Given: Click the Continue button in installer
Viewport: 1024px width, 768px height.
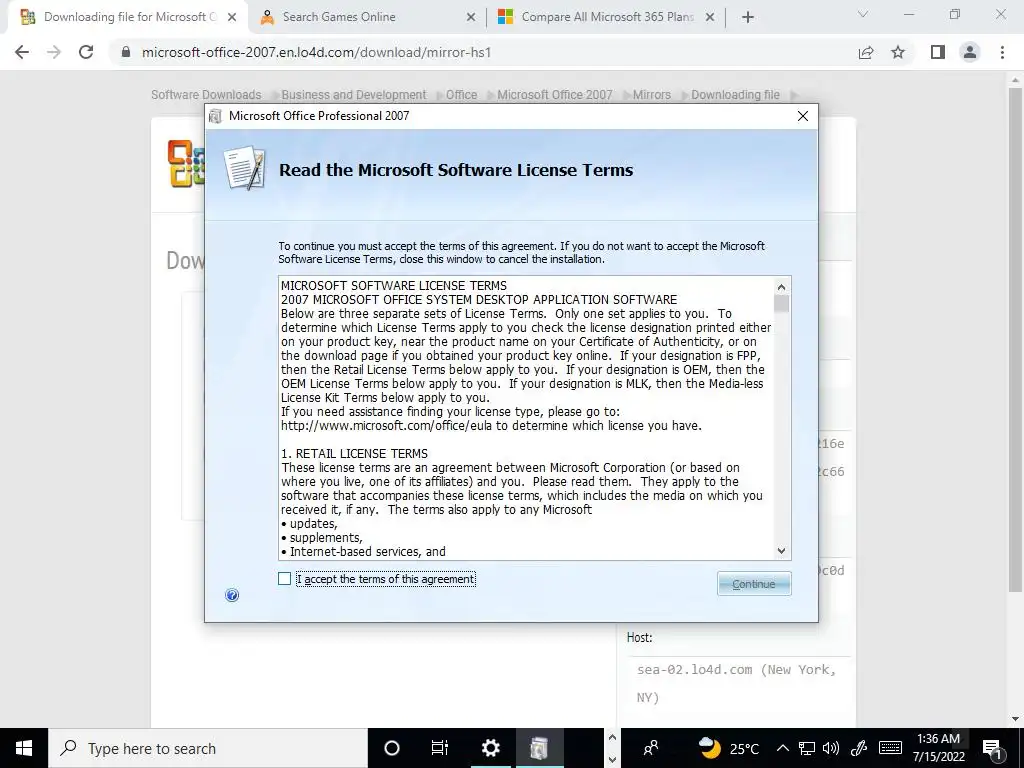Looking at the screenshot, I should (754, 584).
